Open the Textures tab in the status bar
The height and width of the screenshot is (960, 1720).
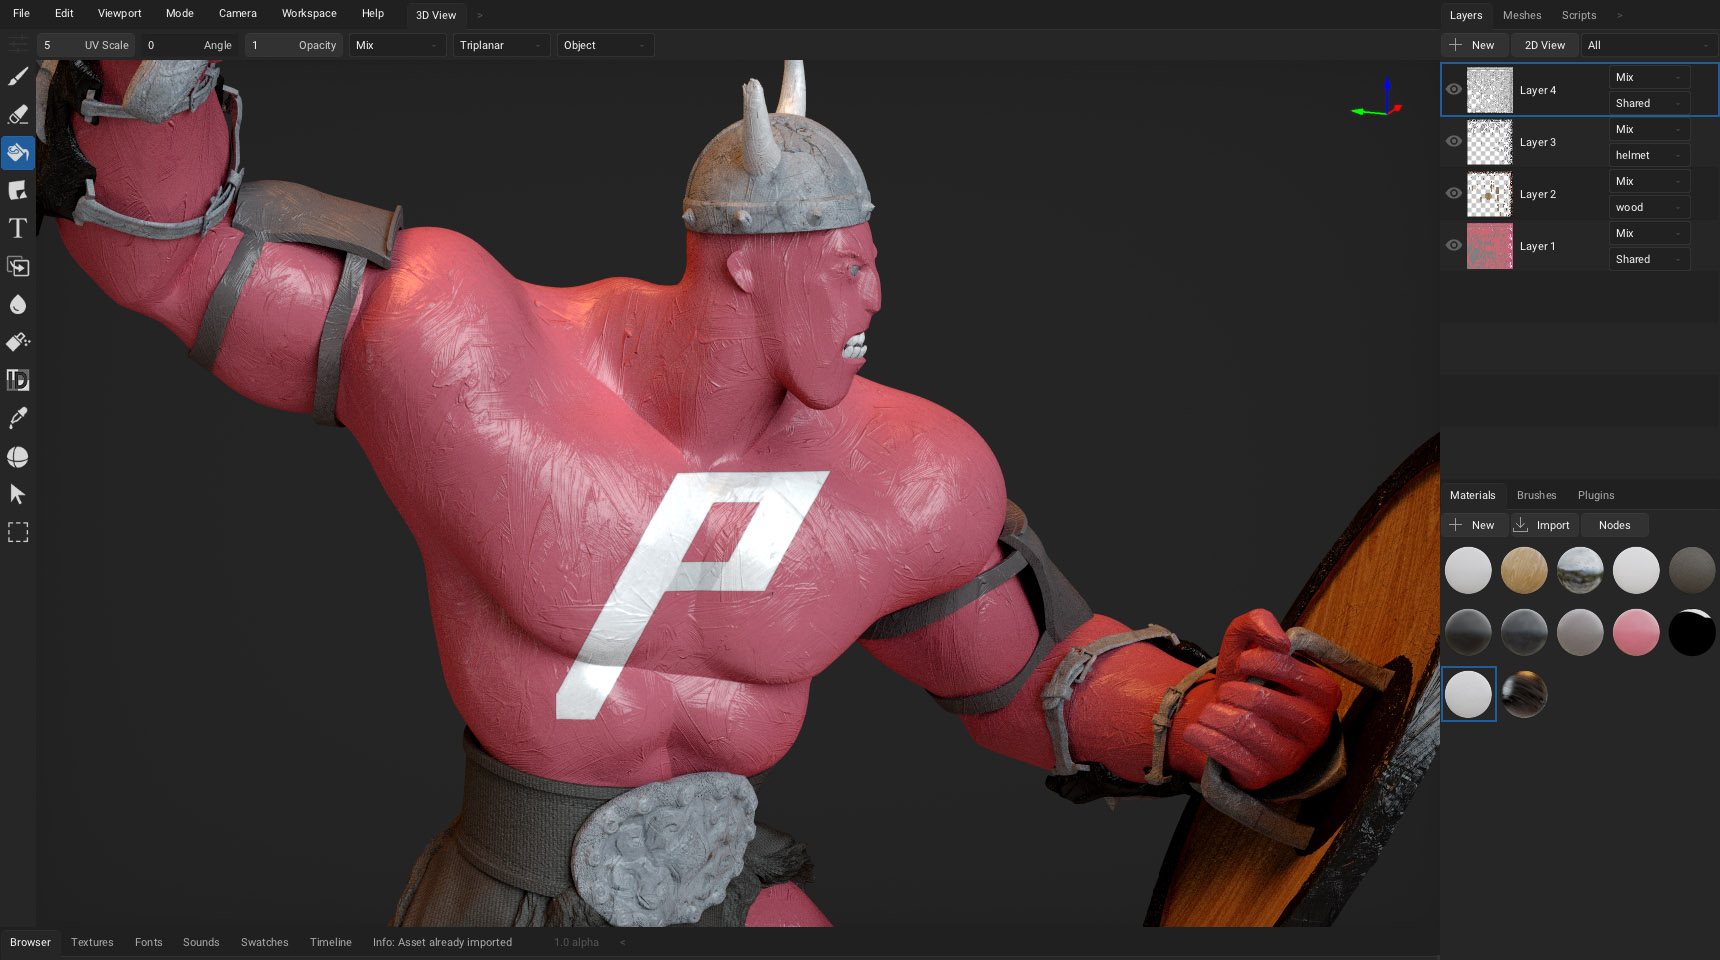click(92, 942)
